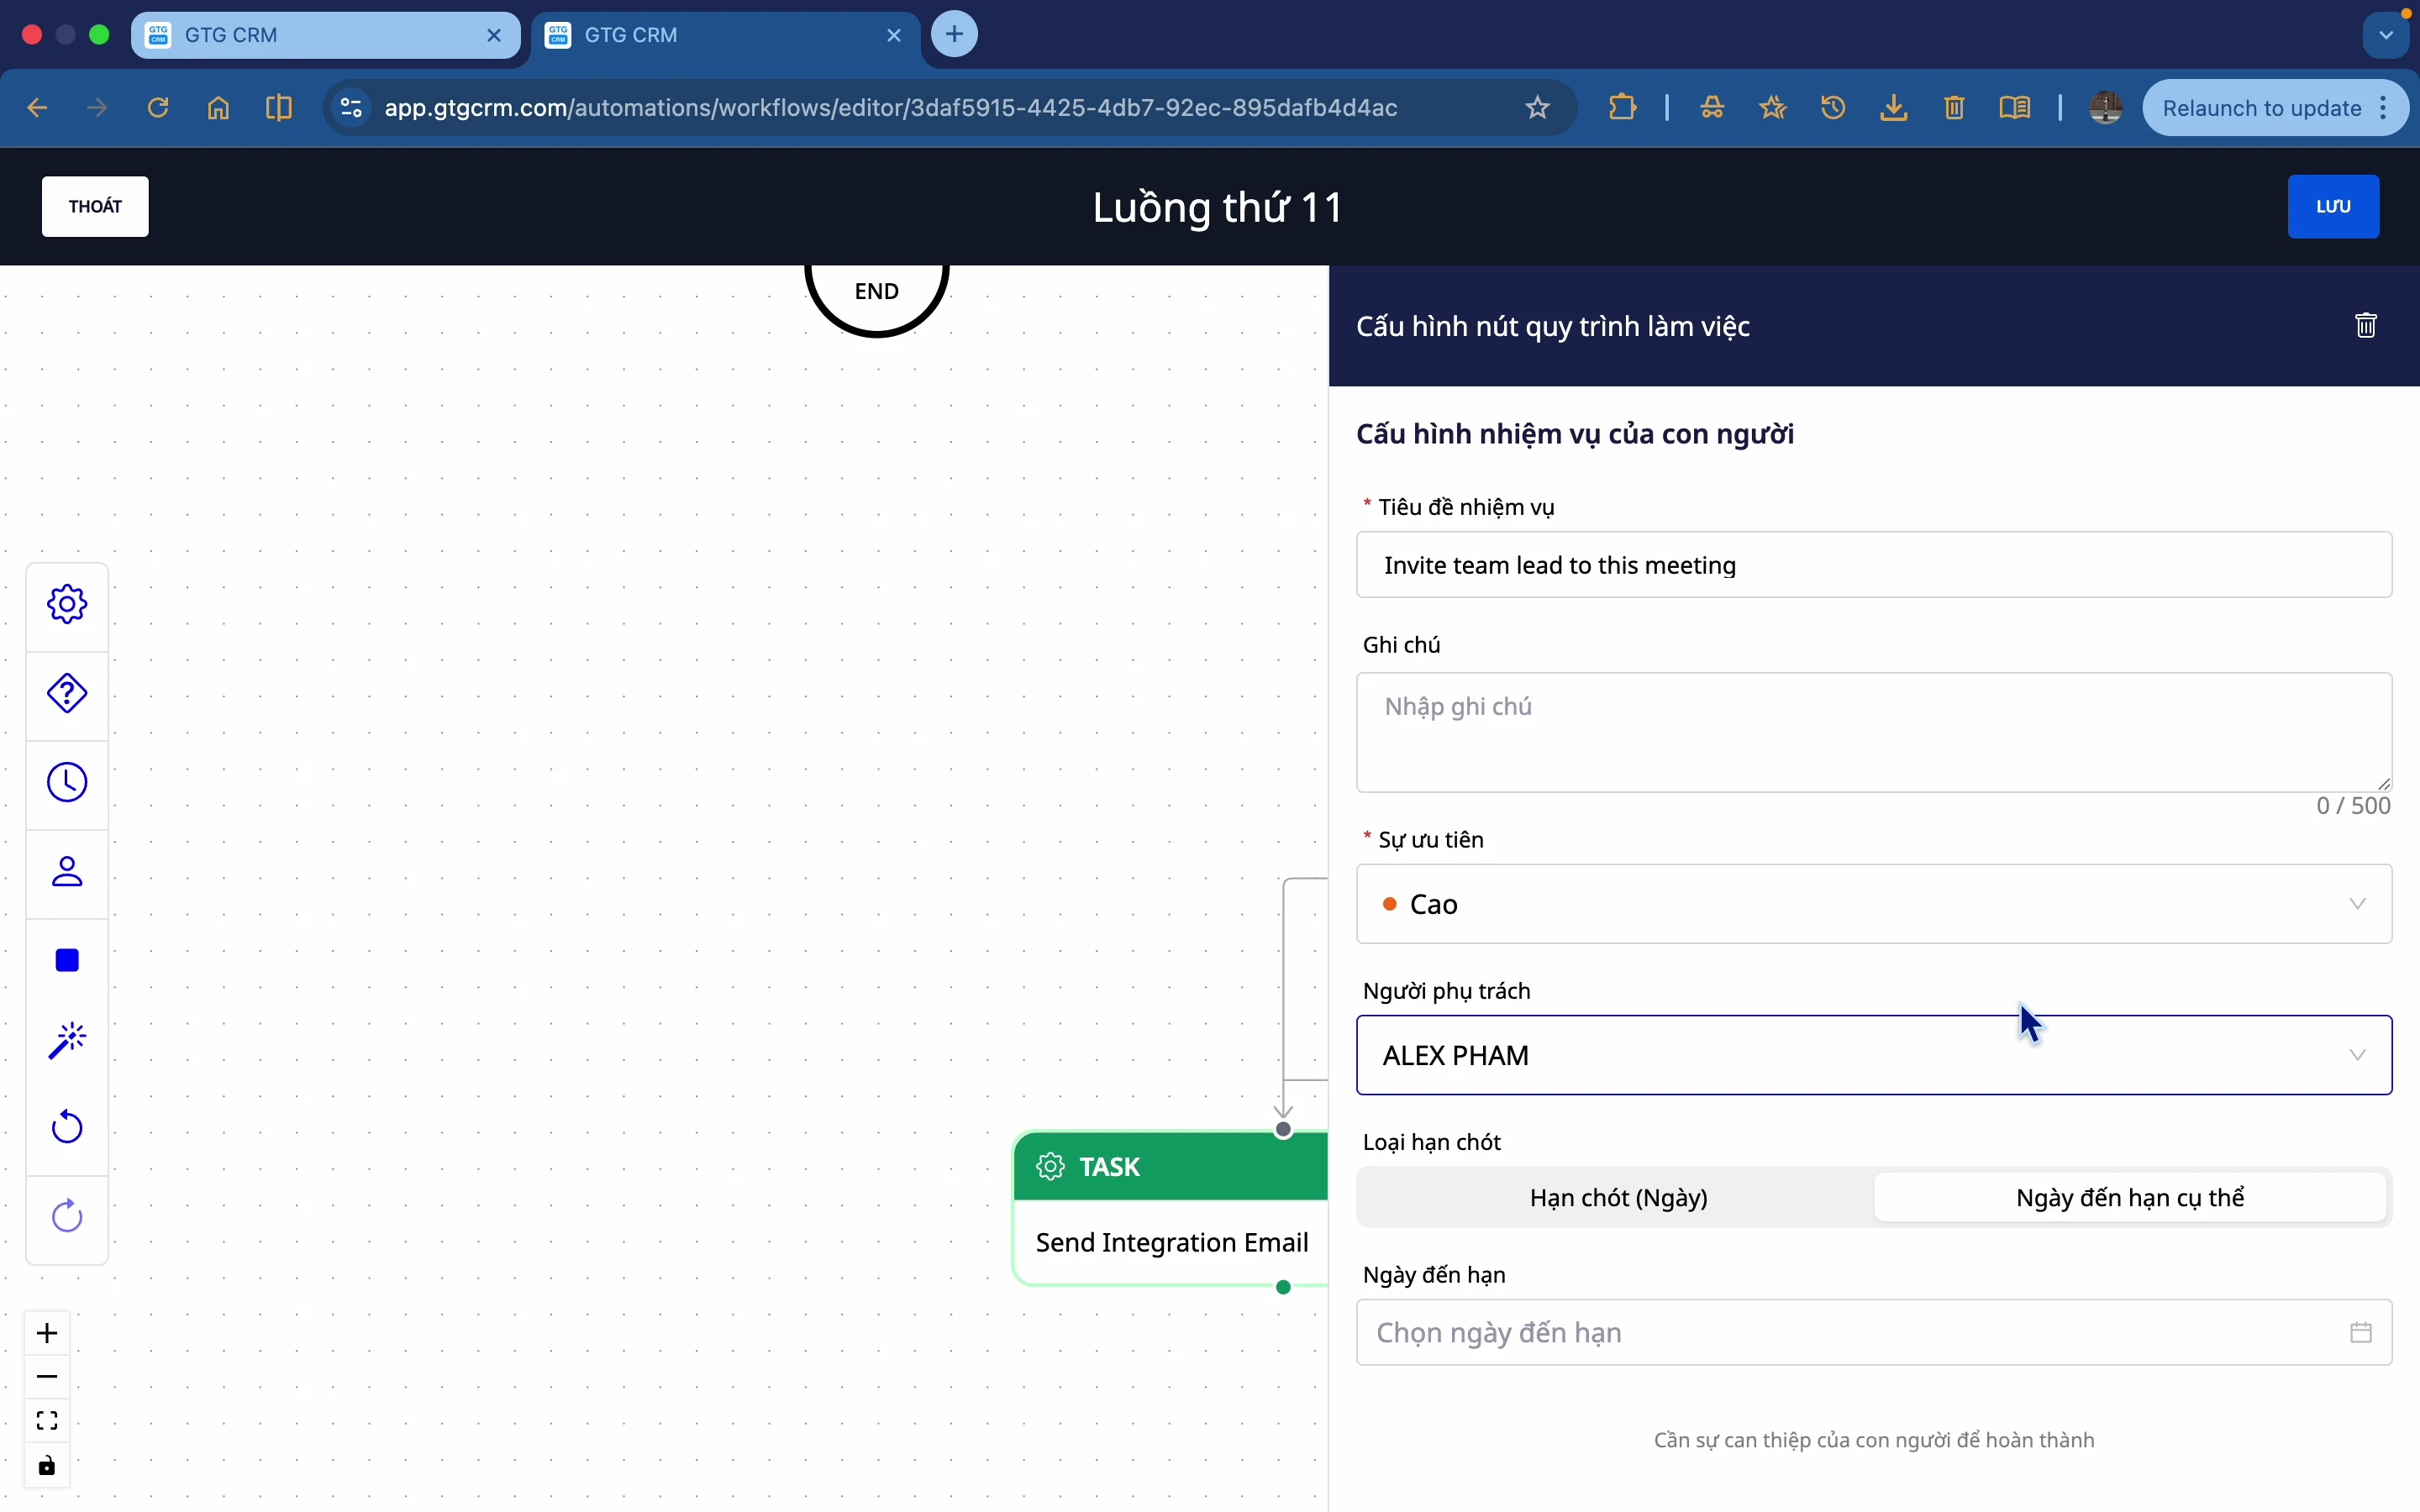This screenshot has height=1512, width=2420.
Task: Click the undo counter-clockwise arrow icon
Action: (67, 1128)
